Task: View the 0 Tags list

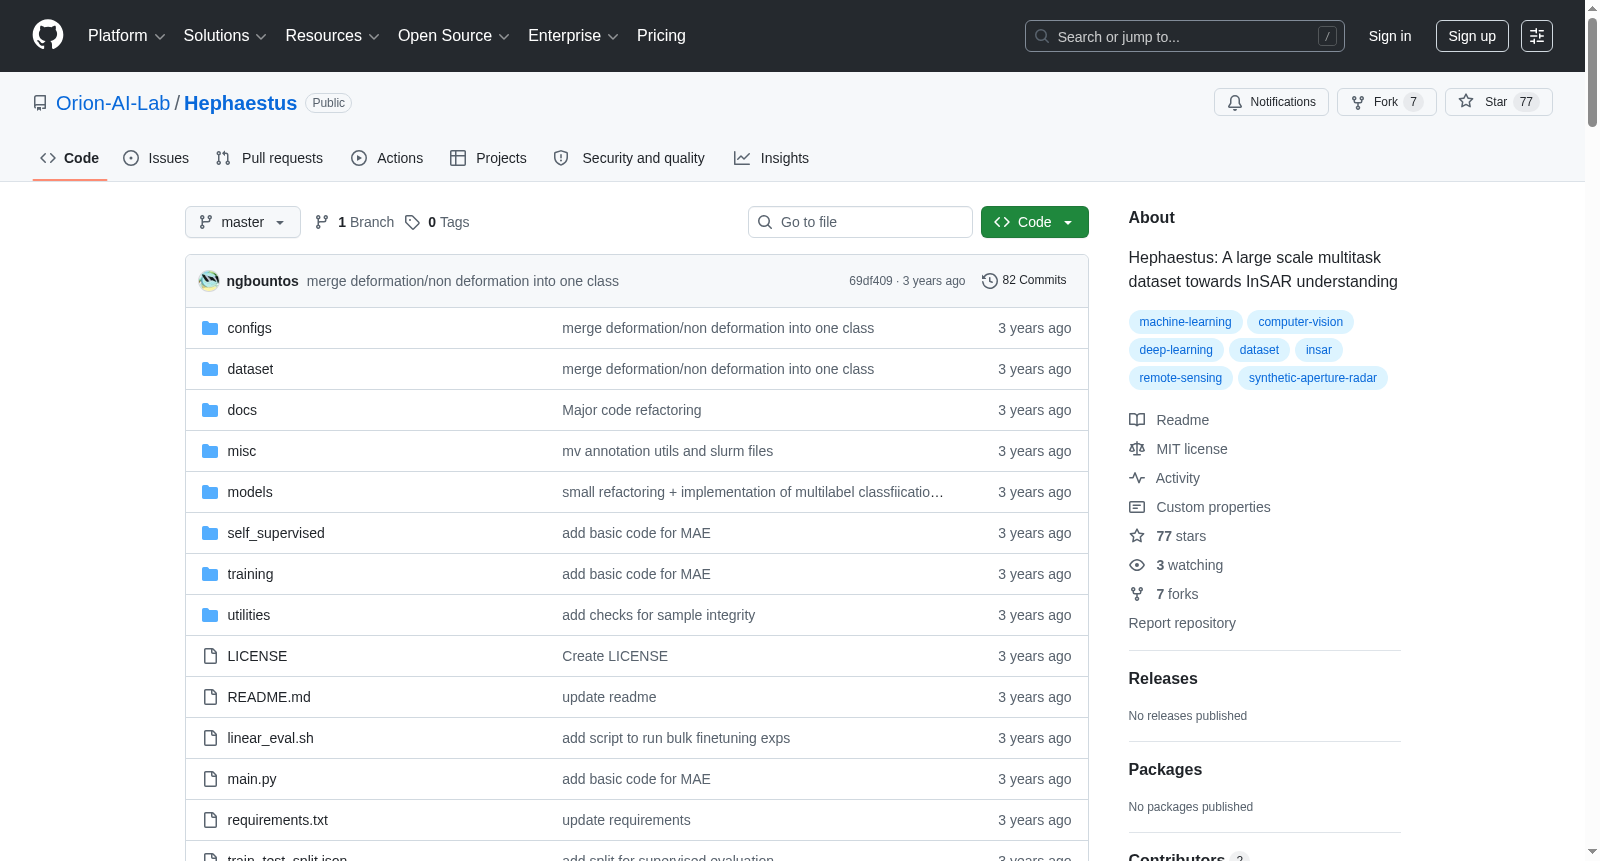Action: 438,222
